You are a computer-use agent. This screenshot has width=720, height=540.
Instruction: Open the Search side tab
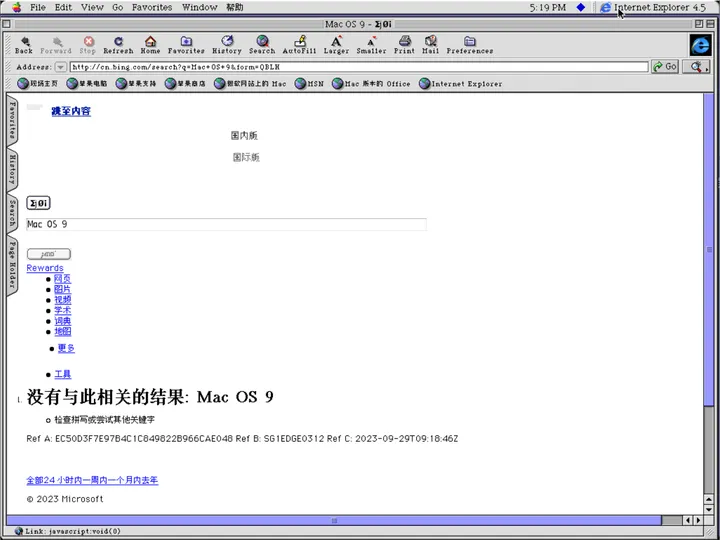tap(12, 214)
